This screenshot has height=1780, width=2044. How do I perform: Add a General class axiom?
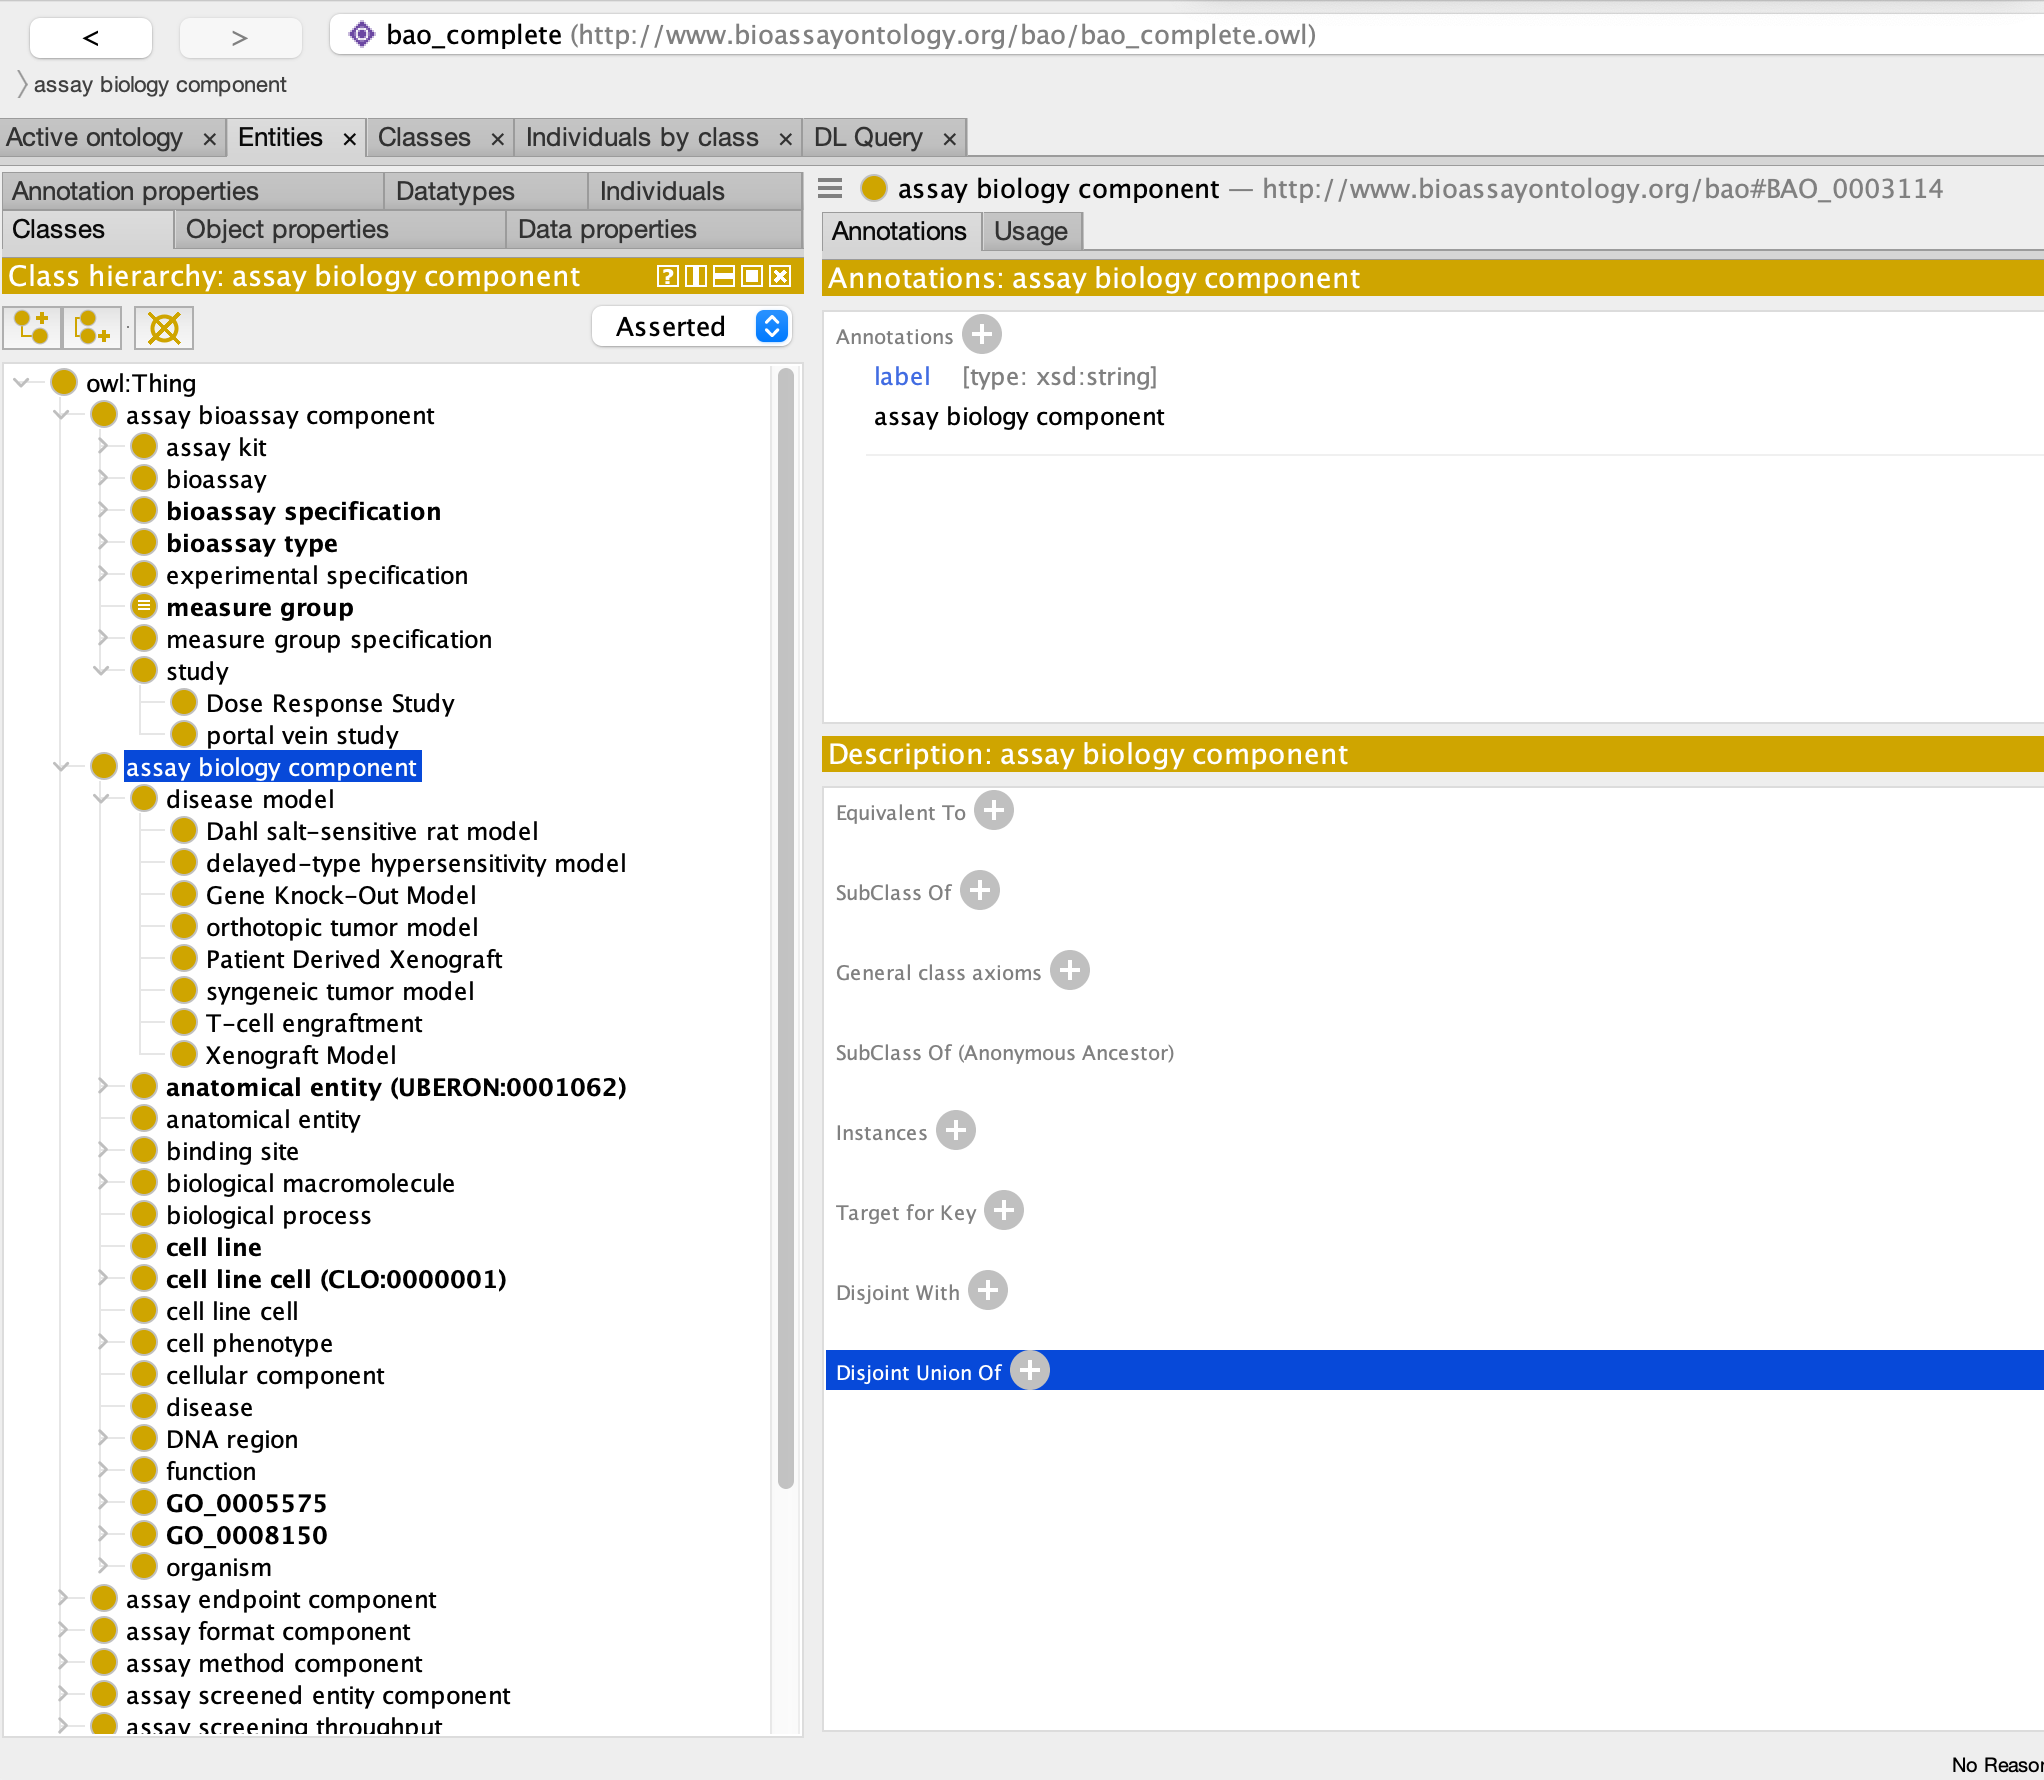pyautogui.click(x=1070, y=970)
